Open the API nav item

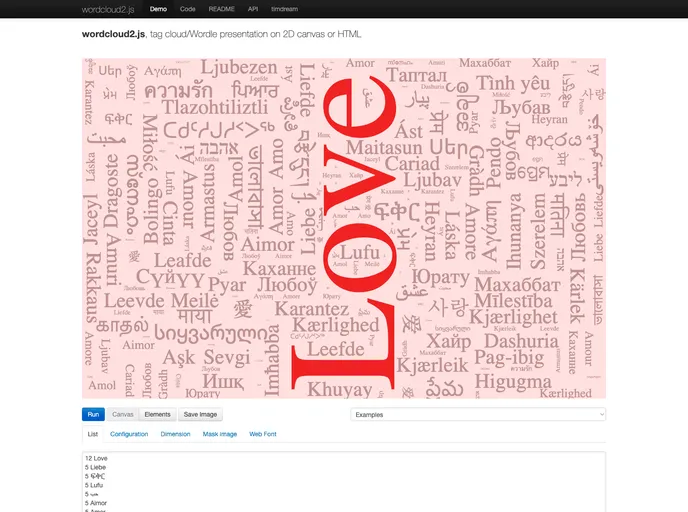tap(253, 9)
